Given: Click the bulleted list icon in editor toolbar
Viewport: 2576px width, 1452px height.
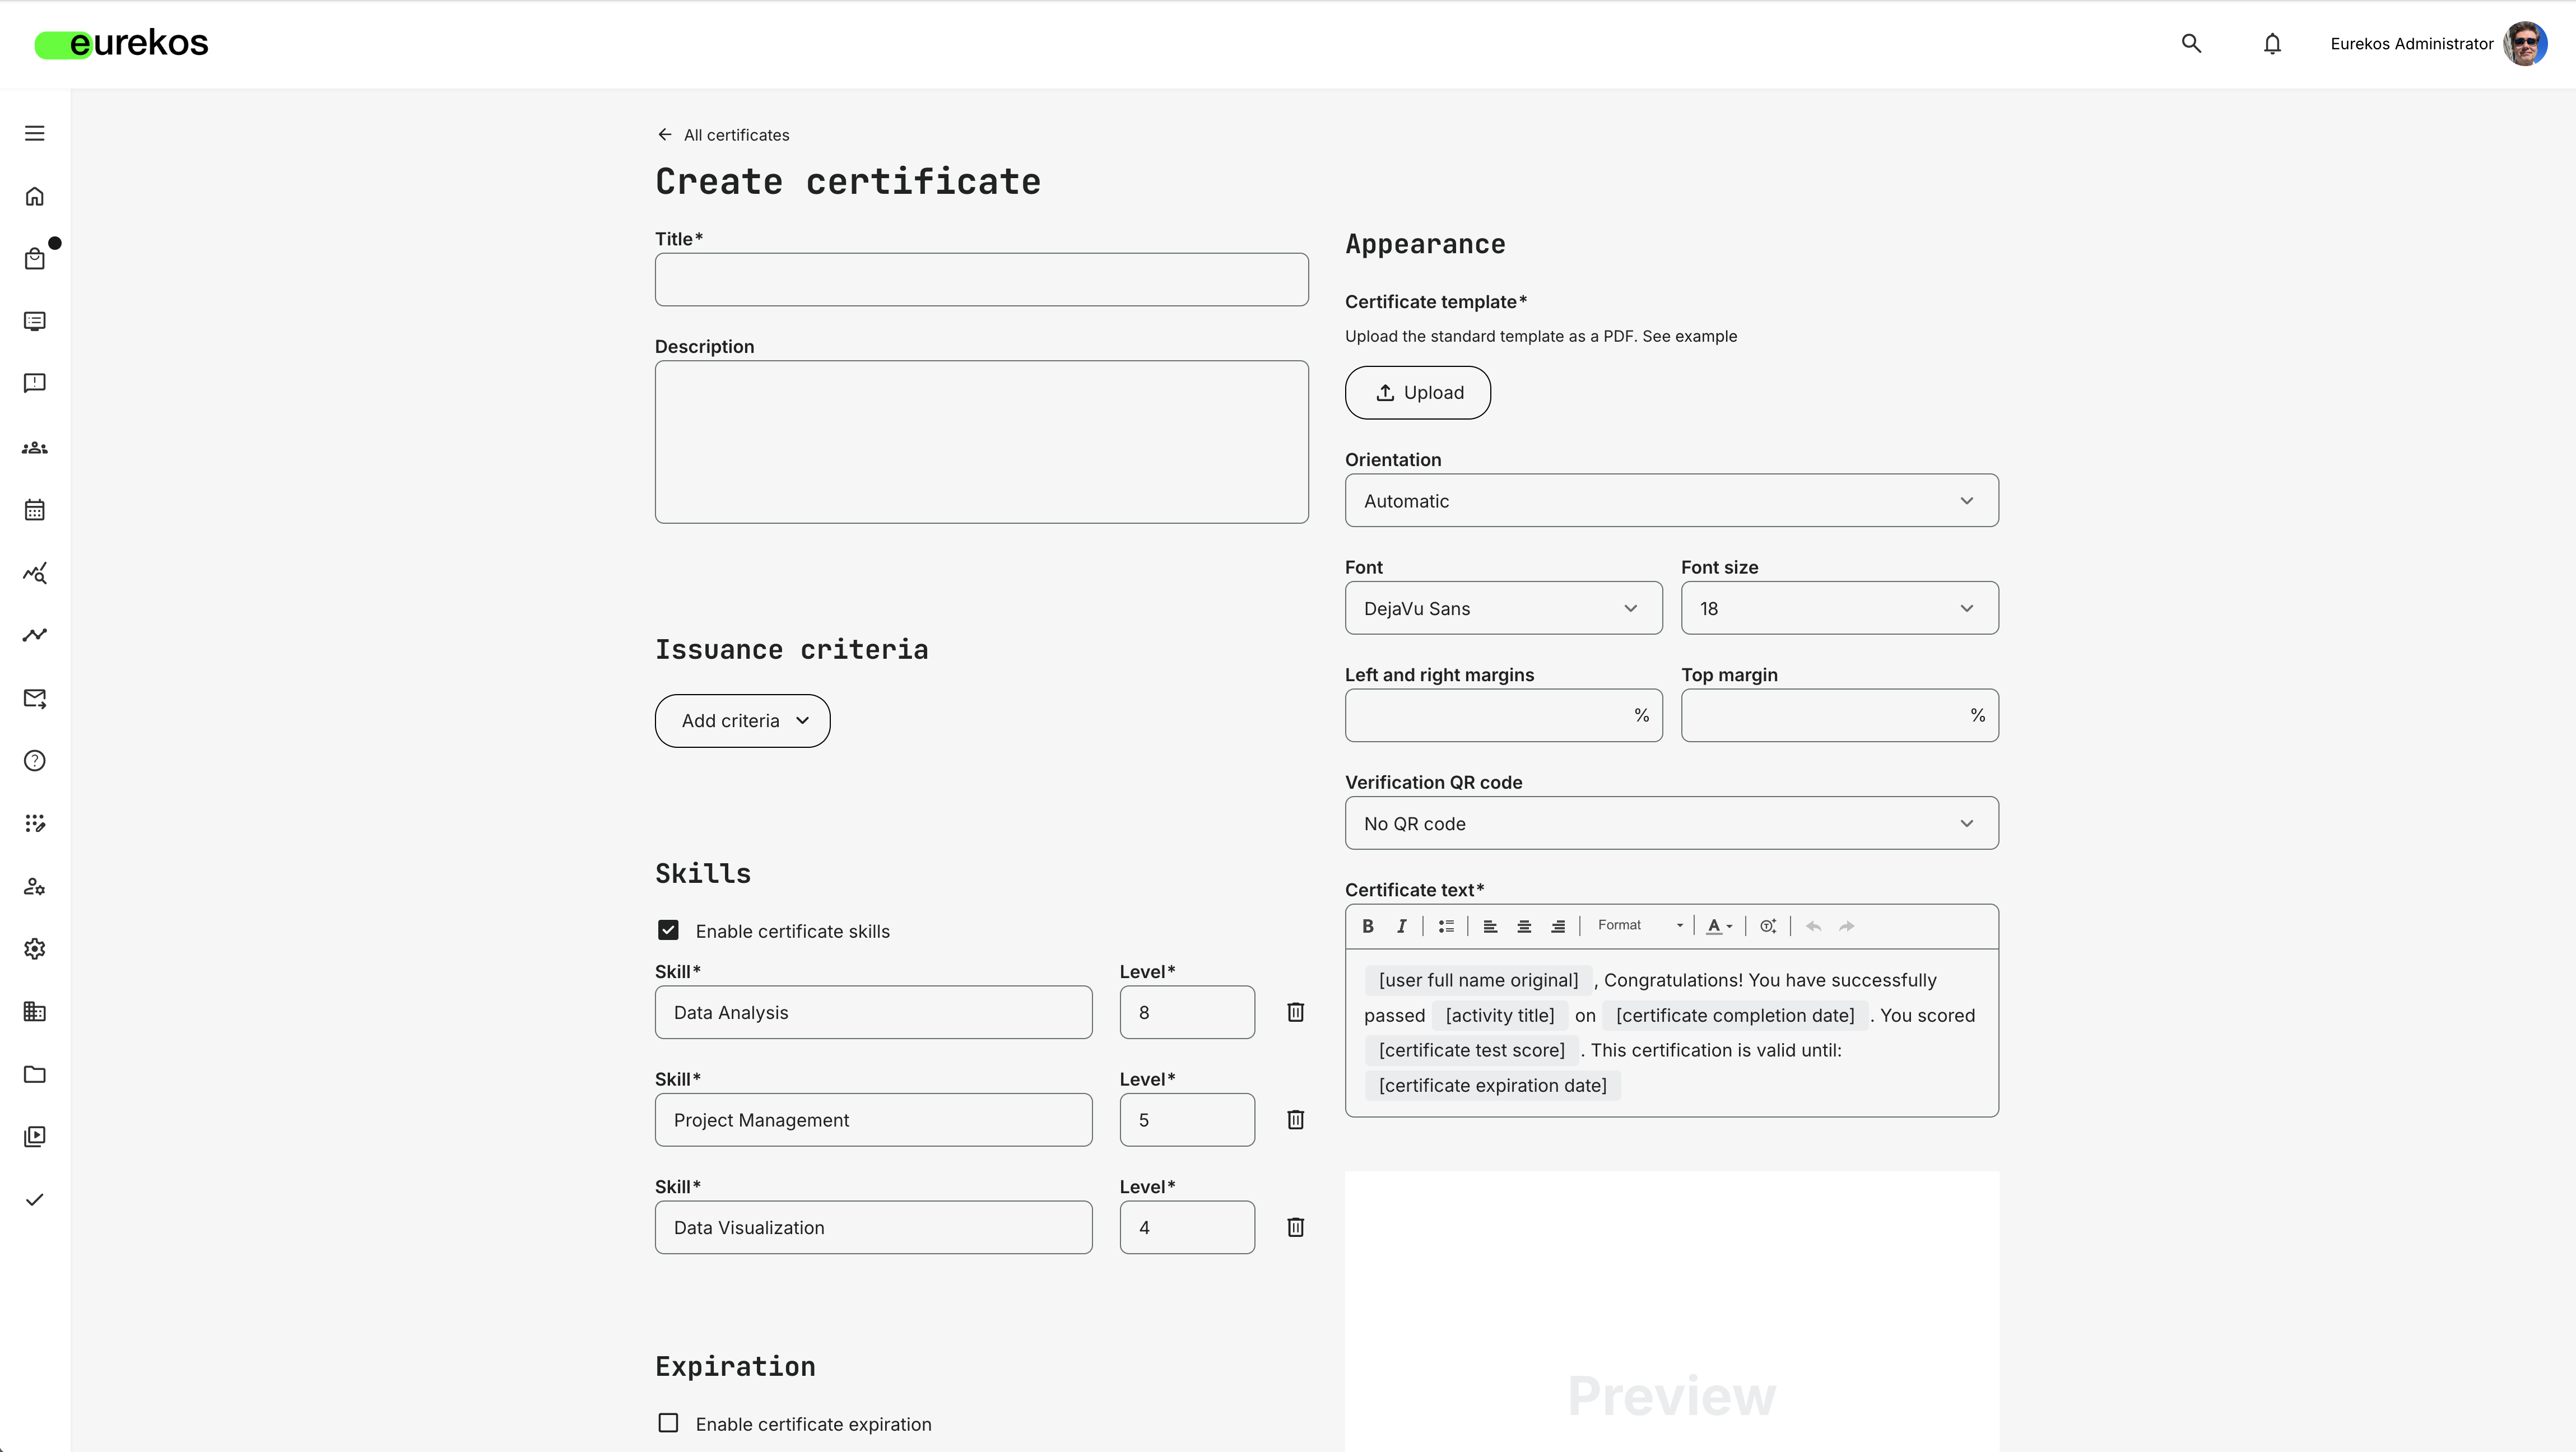Looking at the screenshot, I should 1446,926.
